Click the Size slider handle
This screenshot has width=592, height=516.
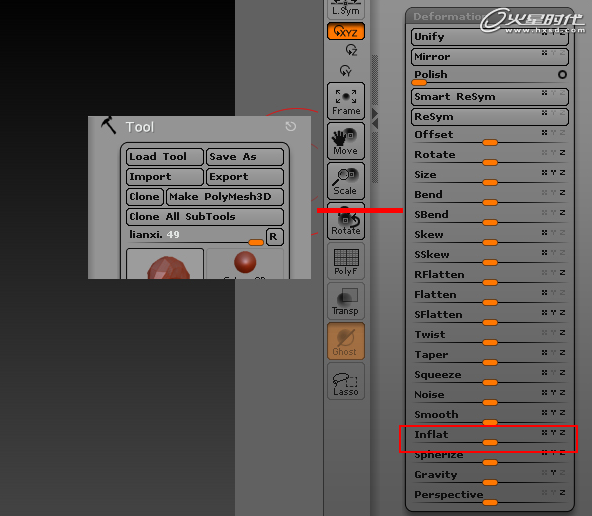coord(490,183)
